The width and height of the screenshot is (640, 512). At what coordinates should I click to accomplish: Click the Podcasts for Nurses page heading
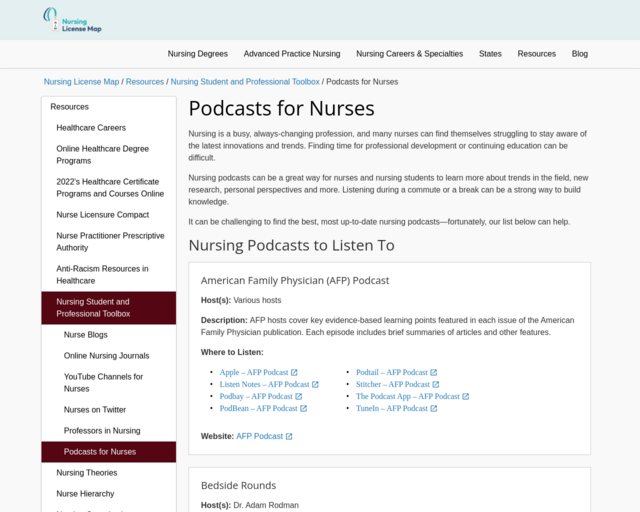click(281, 109)
